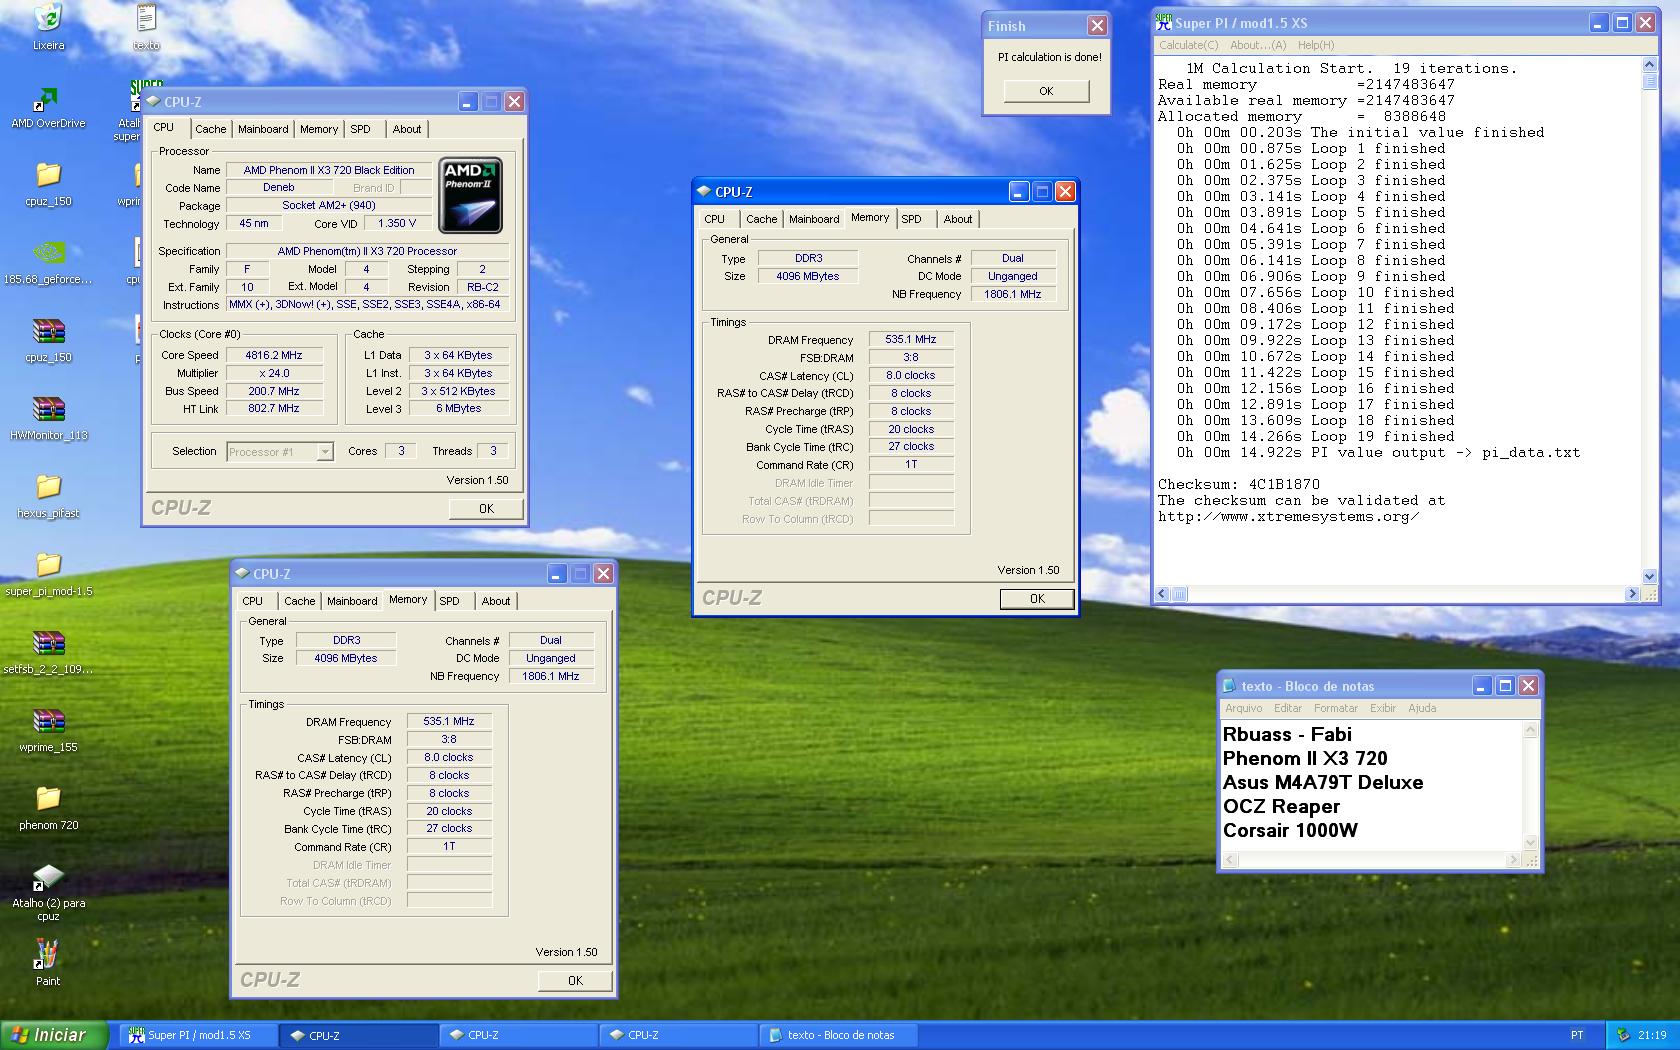
Task: Switch to Cache tab in top-left CPU-Z
Action: [210, 129]
